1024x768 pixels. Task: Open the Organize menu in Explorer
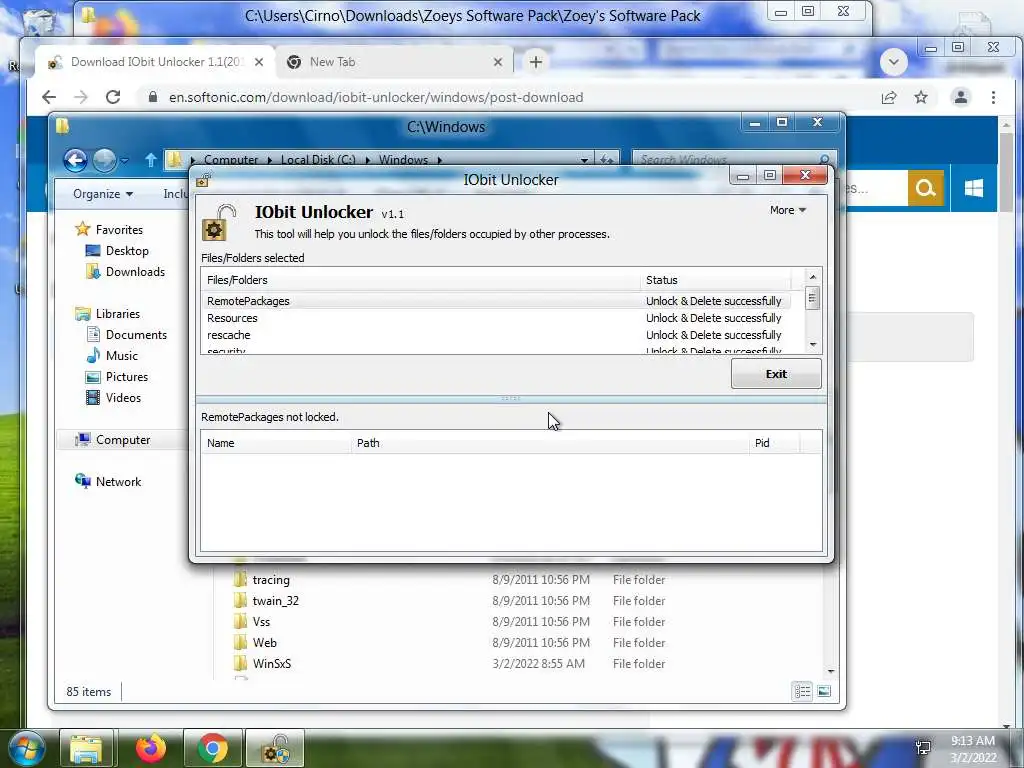click(x=103, y=194)
